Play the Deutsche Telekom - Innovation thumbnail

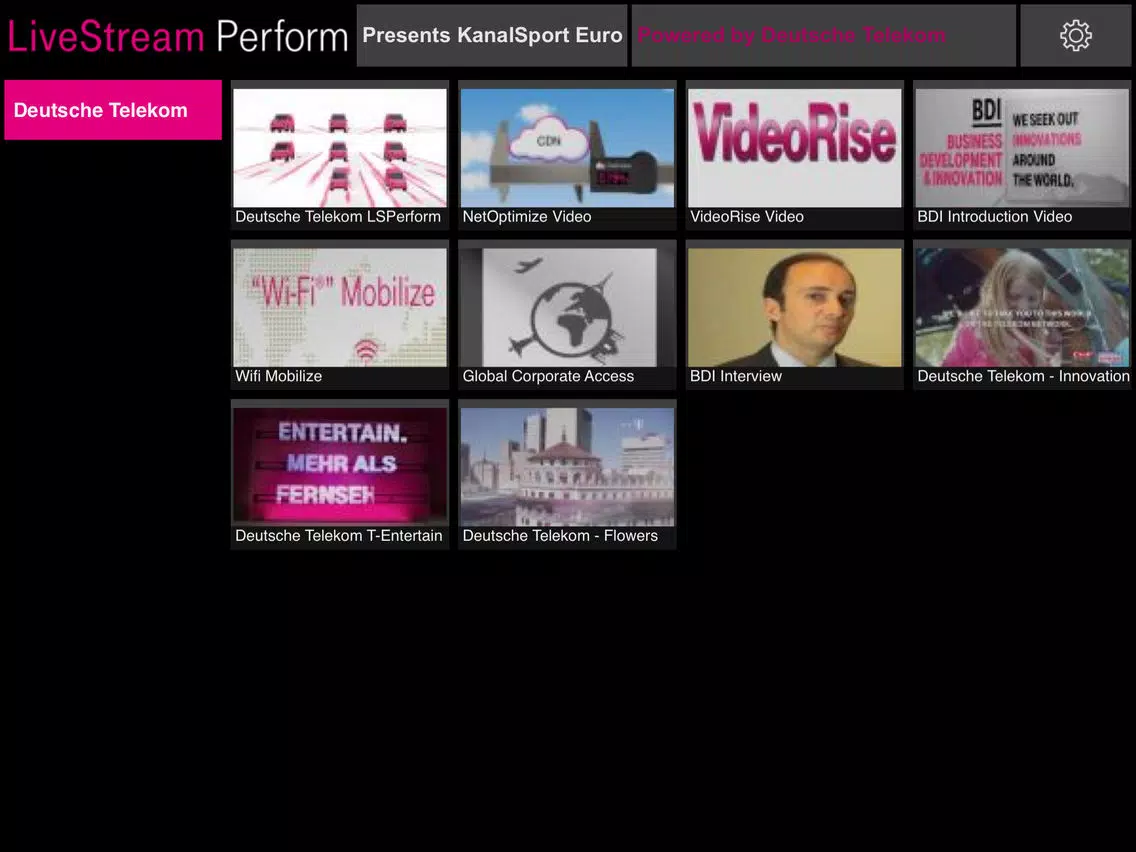click(1022, 307)
